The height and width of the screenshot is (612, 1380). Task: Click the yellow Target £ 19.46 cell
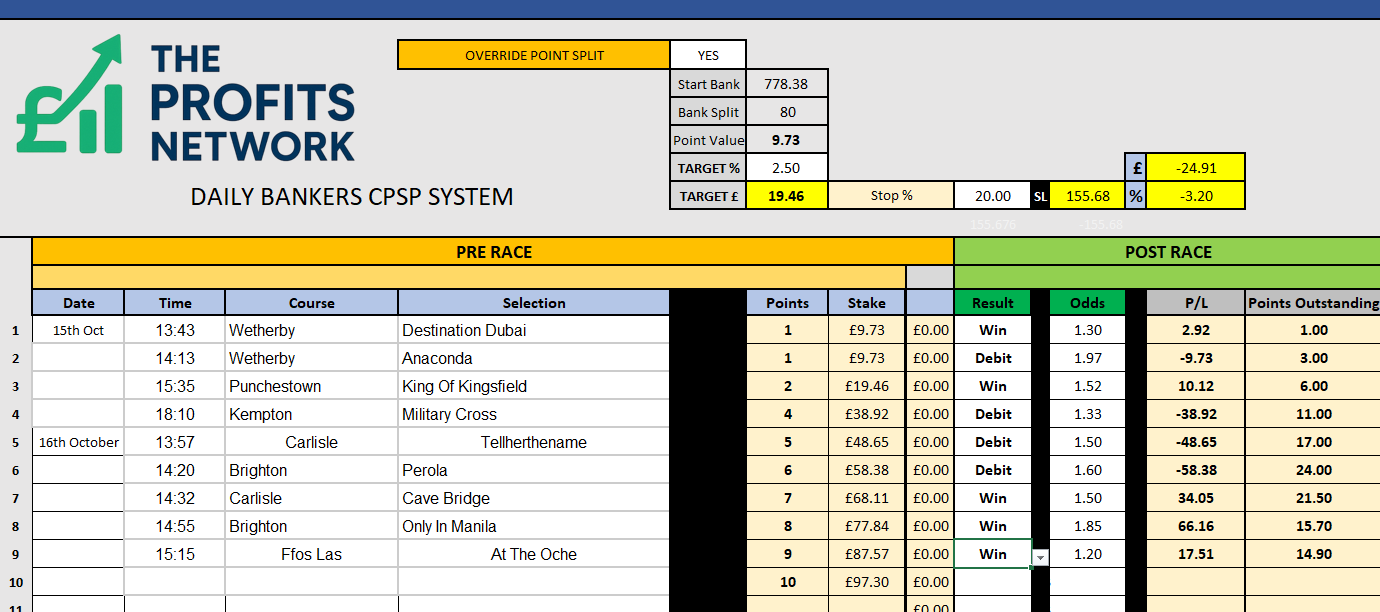pos(787,196)
